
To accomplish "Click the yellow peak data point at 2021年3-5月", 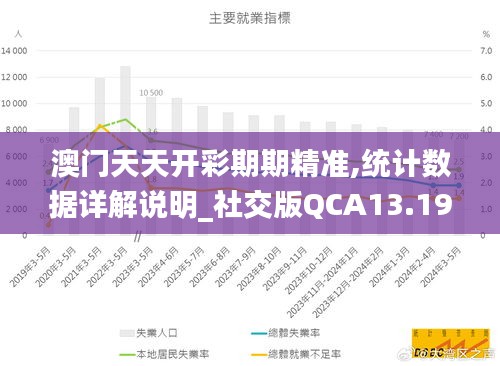I will point(100,126).
